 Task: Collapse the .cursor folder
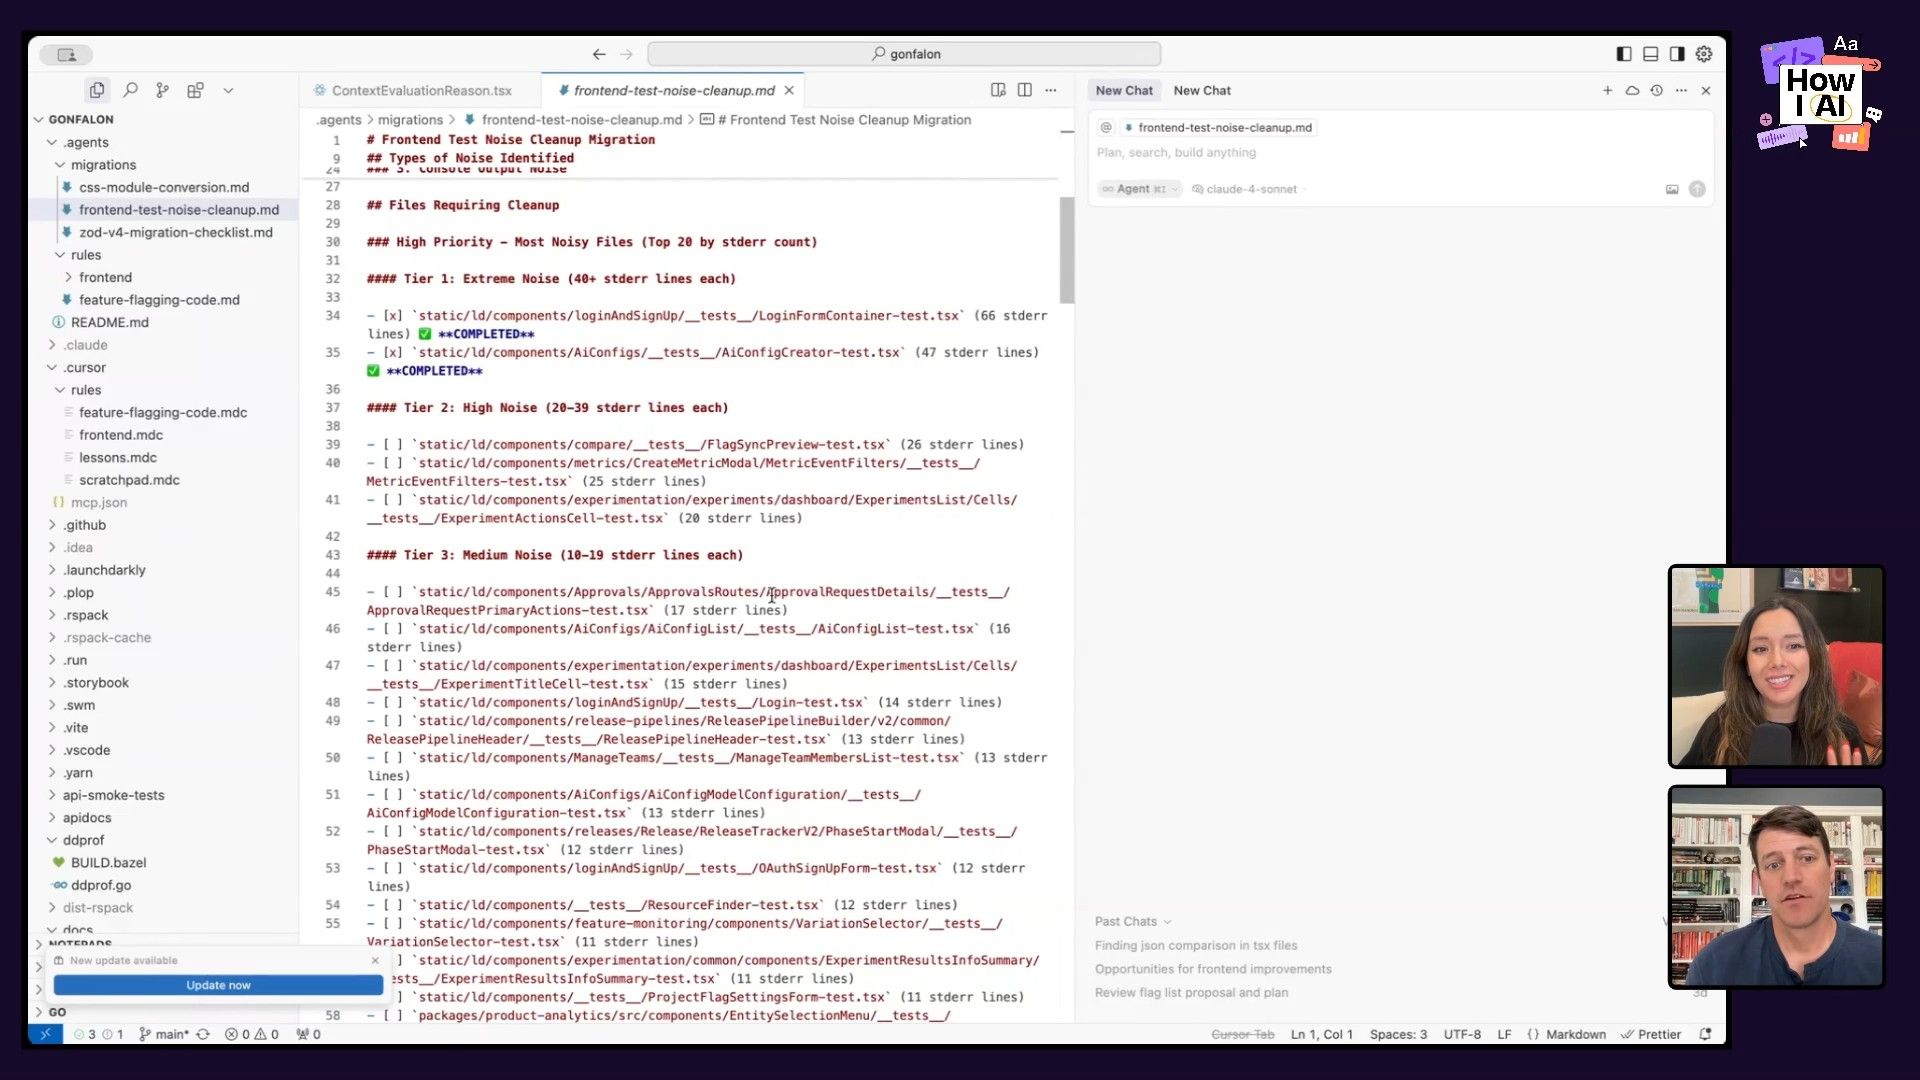point(52,367)
